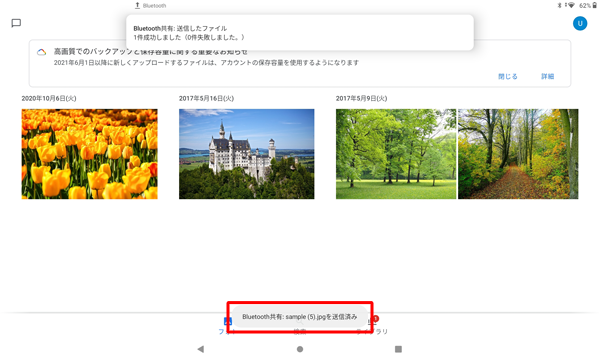The height and width of the screenshot is (360, 600).
Task: Open the yellow tulips photo
Action: [90, 154]
